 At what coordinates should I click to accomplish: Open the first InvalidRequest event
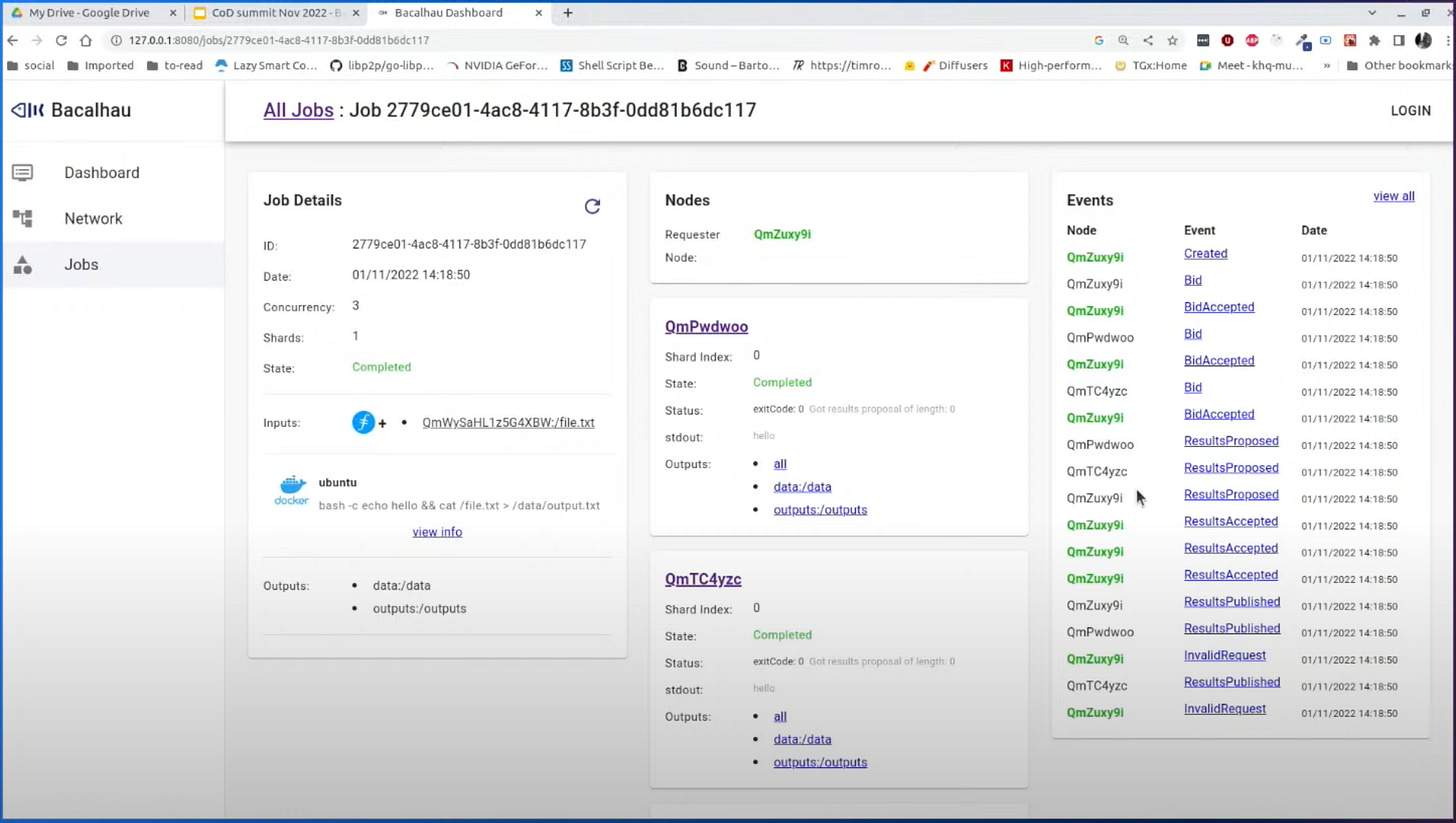tap(1225, 655)
